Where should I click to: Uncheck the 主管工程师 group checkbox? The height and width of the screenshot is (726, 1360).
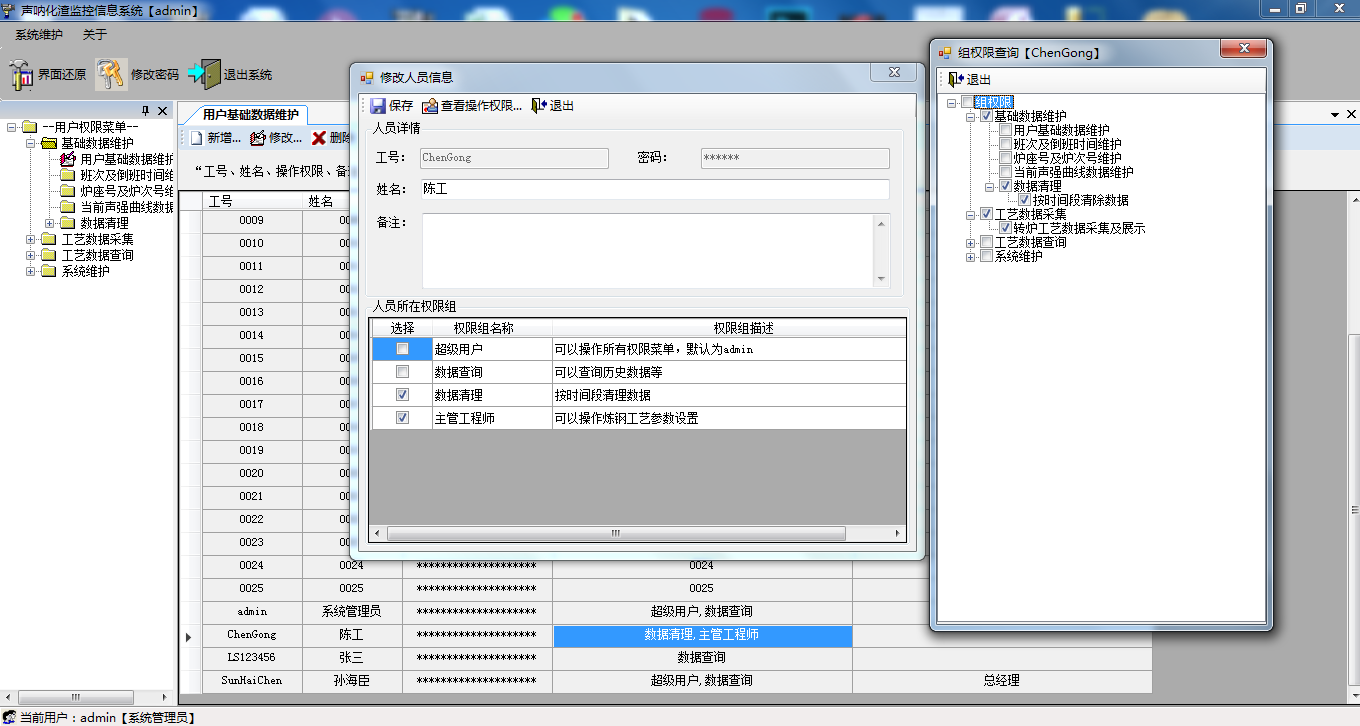(x=402, y=418)
